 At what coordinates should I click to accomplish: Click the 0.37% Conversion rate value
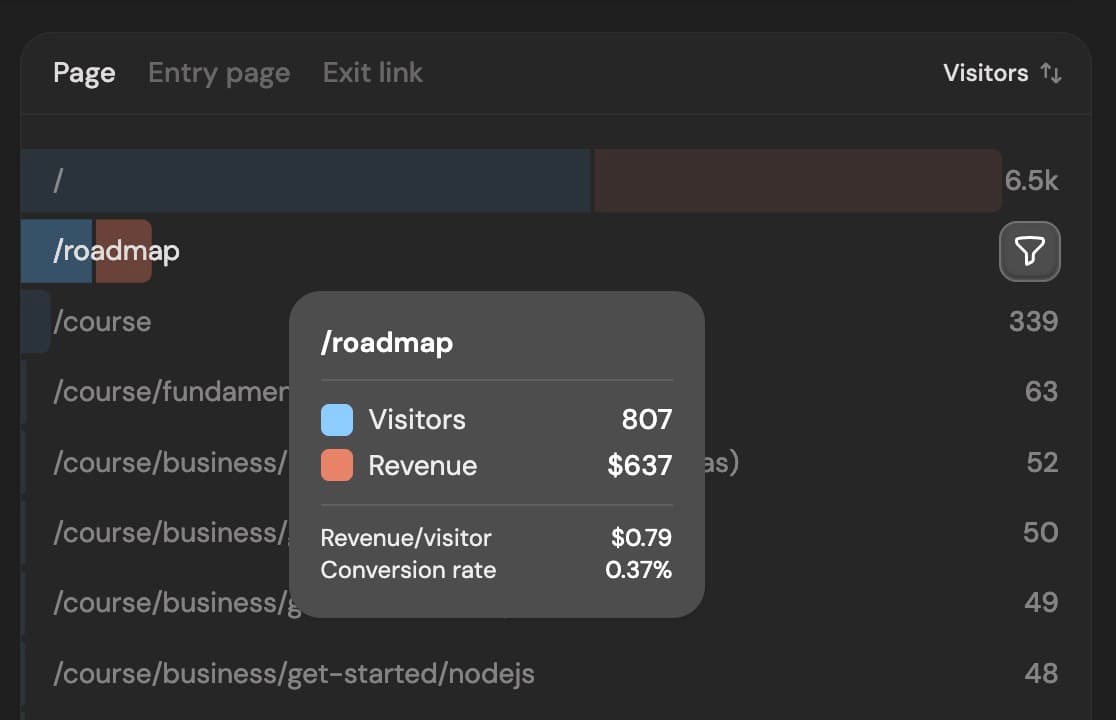click(x=638, y=570)
